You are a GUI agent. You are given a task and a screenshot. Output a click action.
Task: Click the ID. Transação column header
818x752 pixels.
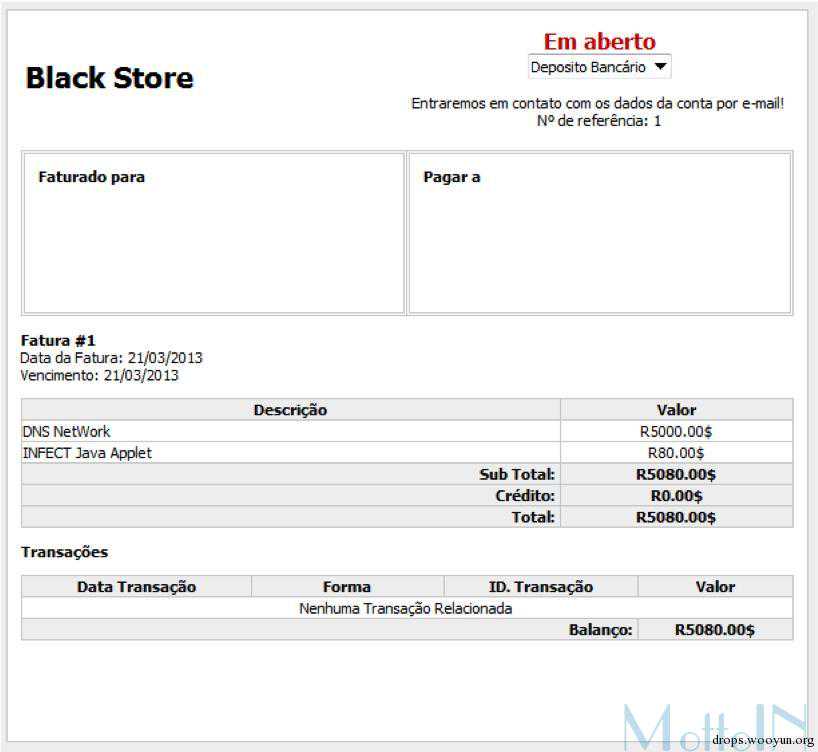tap(541, 587)
